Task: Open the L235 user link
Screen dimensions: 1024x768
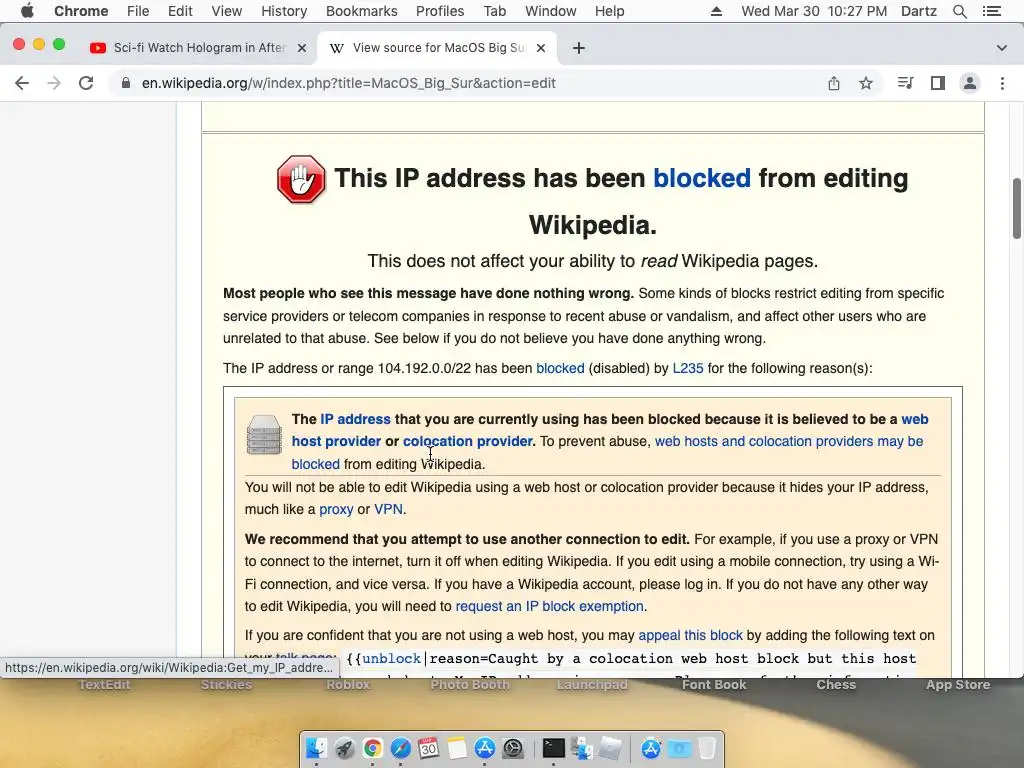Action: click(x=688, y=368)
